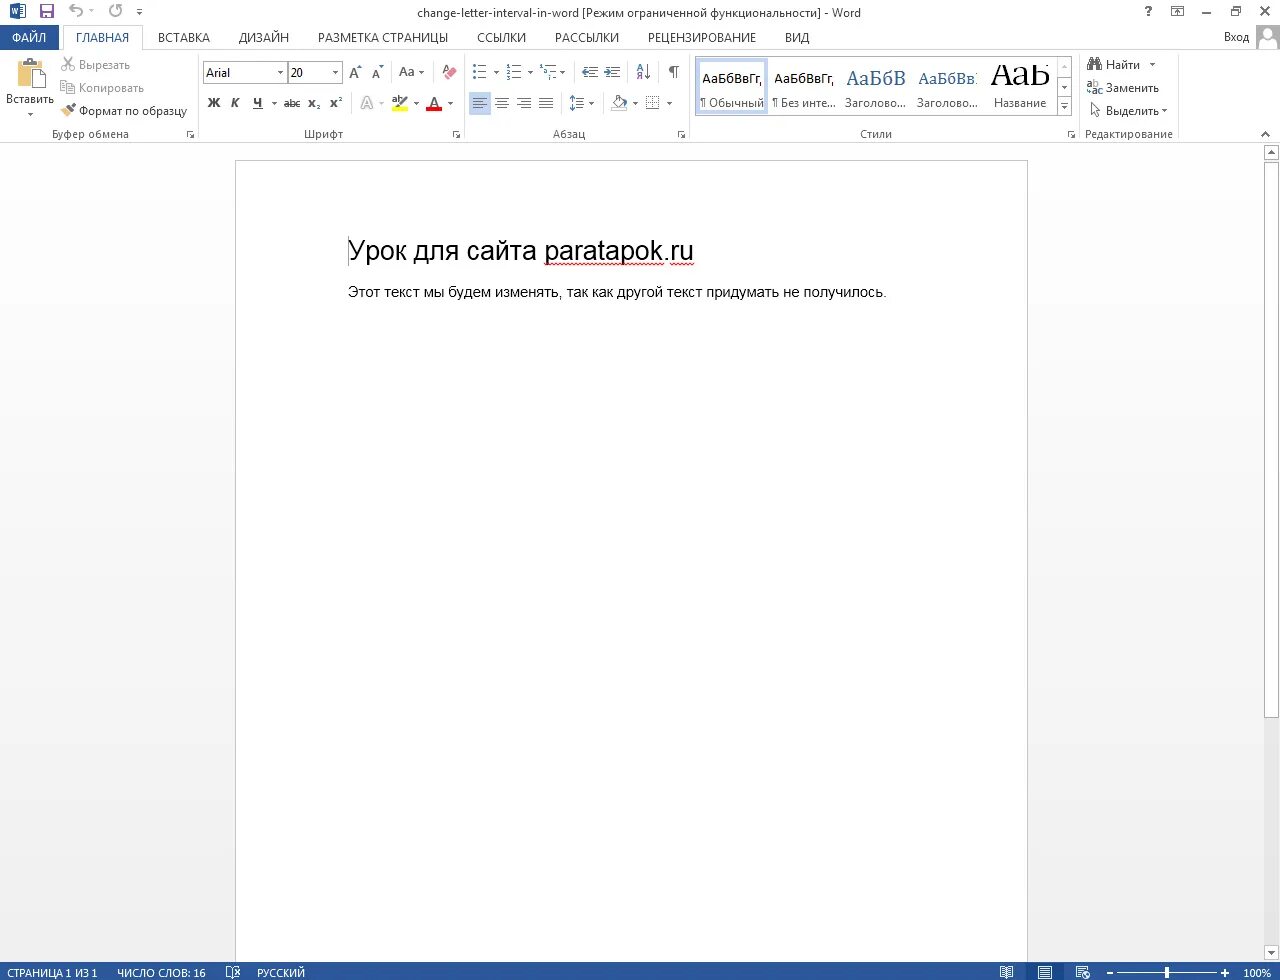The width and height of the screenshot is (1280, 980).
Task: Open the Абзац dialog launcher
Action: click(682, 134)
